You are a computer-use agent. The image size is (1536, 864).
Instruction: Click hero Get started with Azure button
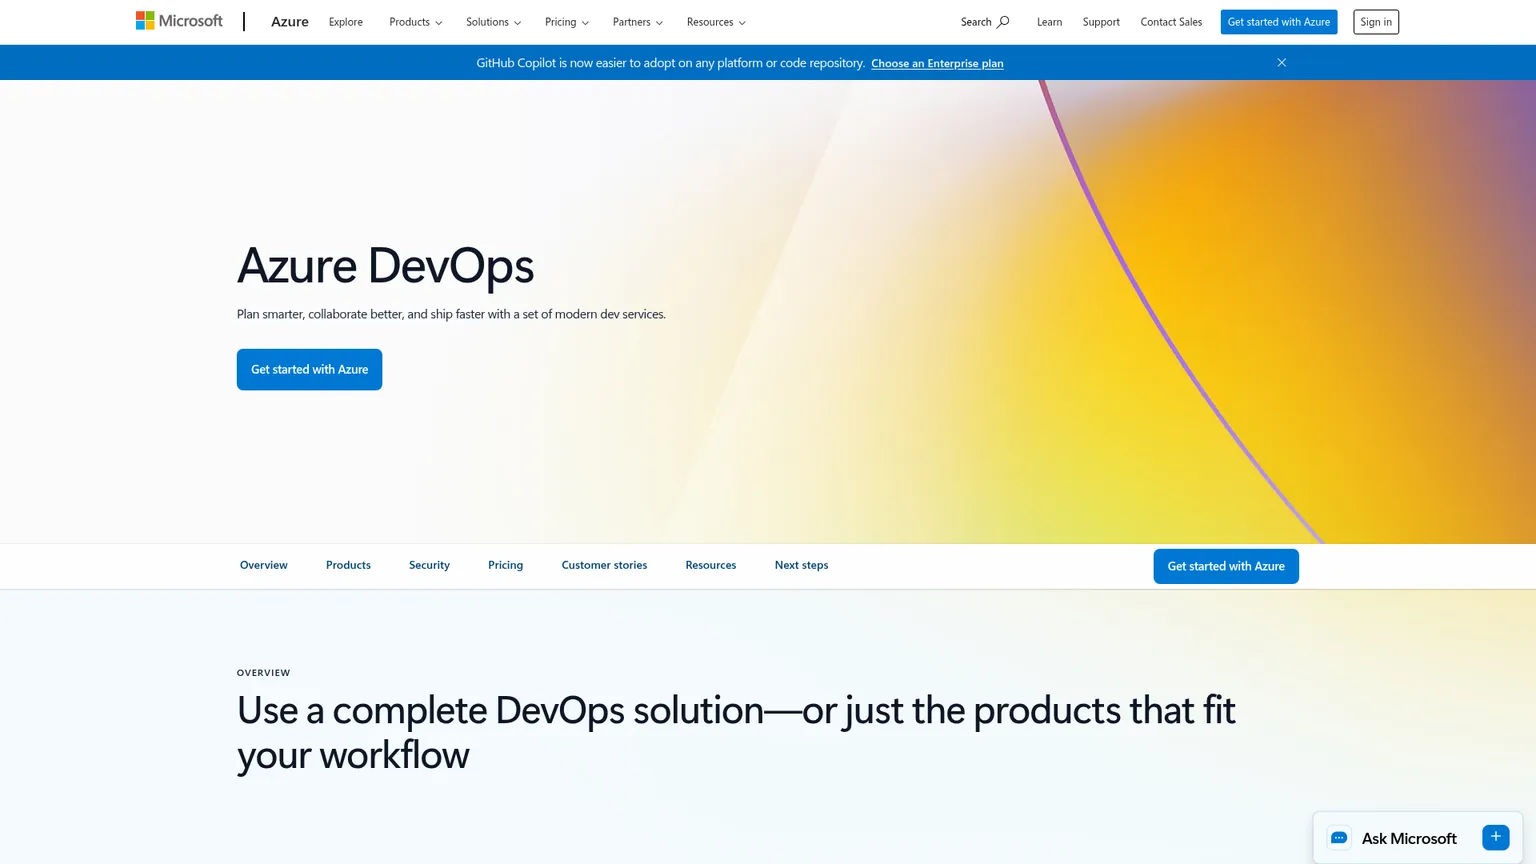coord(309,369)
